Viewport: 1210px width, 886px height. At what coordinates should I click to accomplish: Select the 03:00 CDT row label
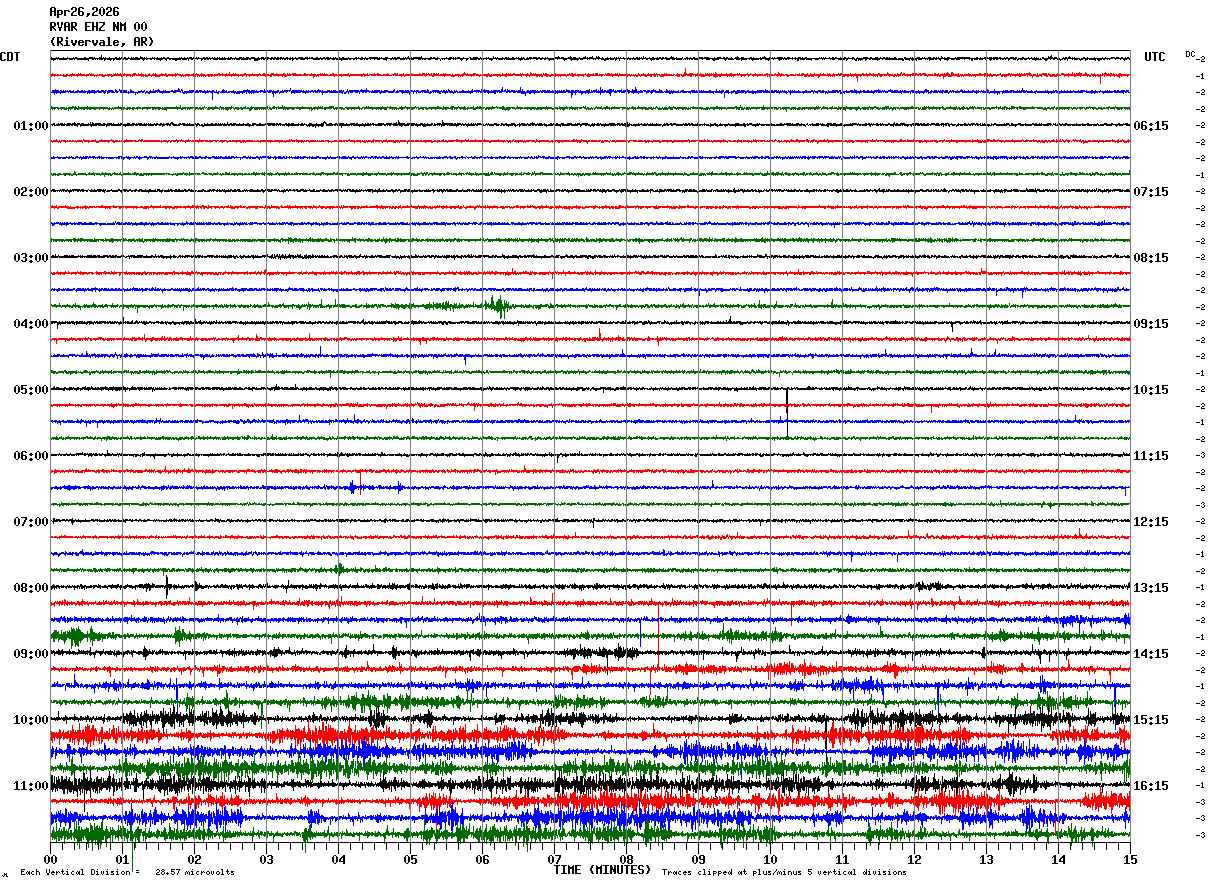[30, 258]
